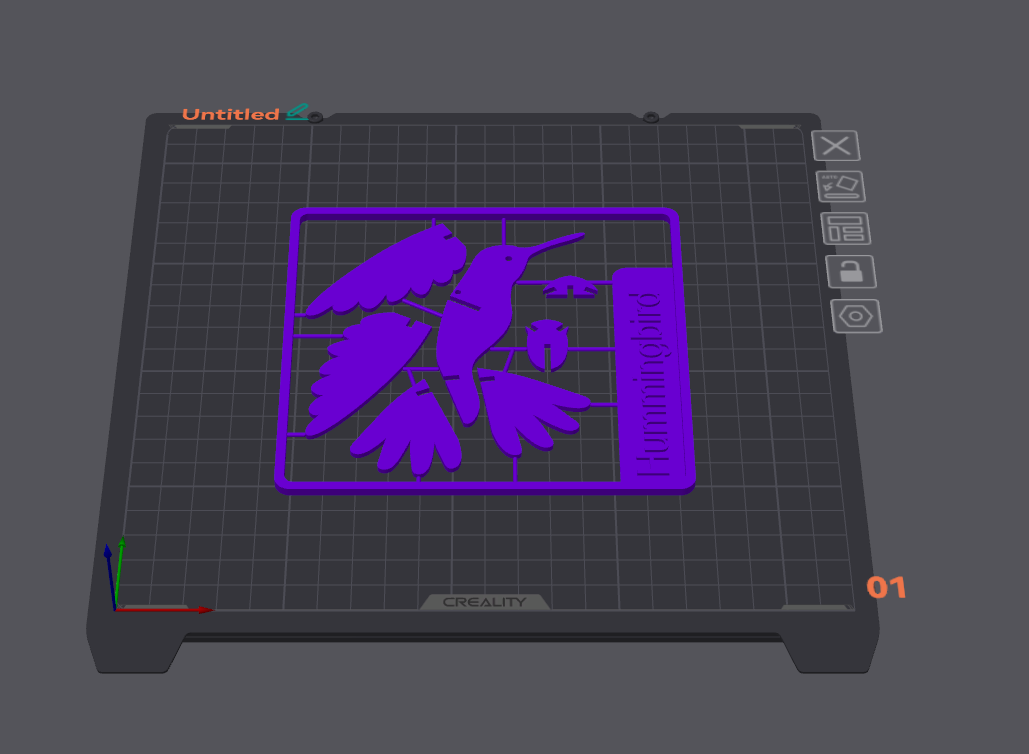Select the purple hummingbird model
This screenshot has height=754, width=1029.
pos(485,351)
